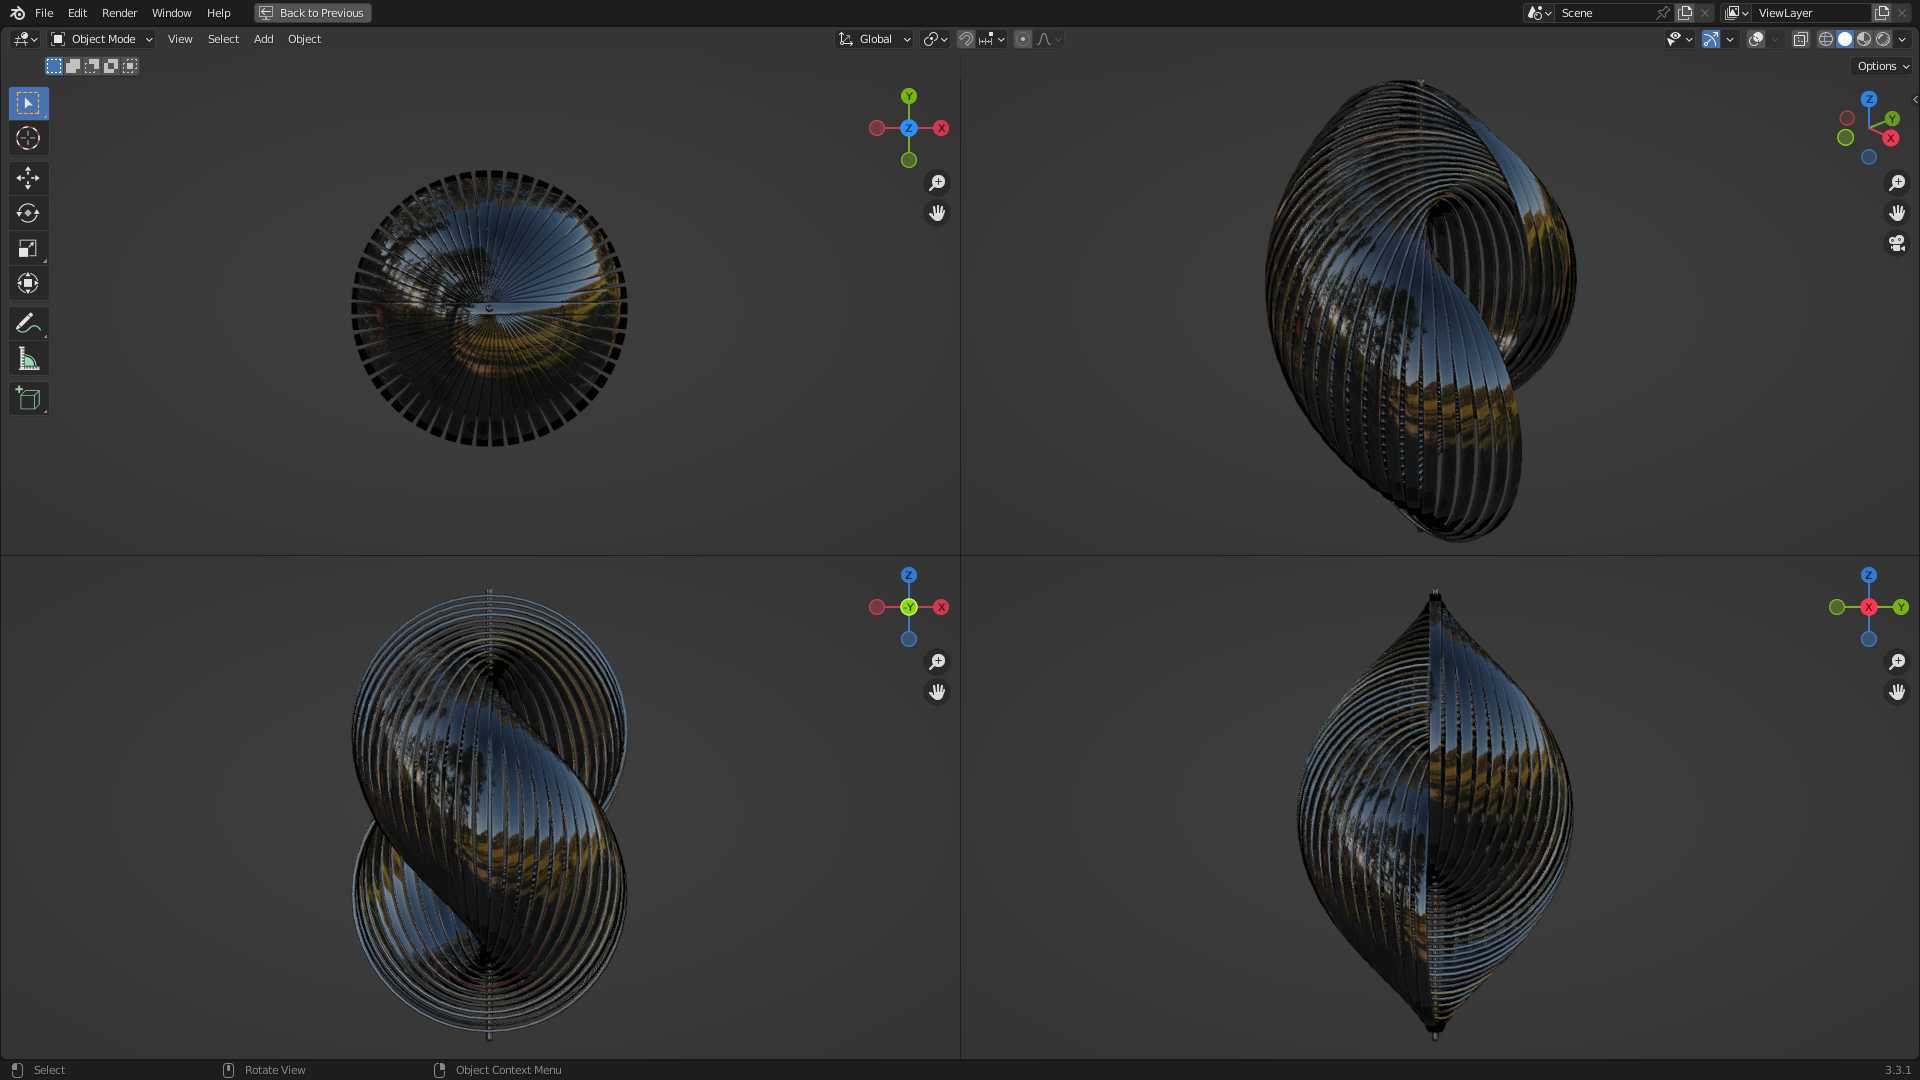Viewport: 1920px width, 1080px height.
Task: Open gizmo settings dropdown arrow
Action: [1730, 39]
